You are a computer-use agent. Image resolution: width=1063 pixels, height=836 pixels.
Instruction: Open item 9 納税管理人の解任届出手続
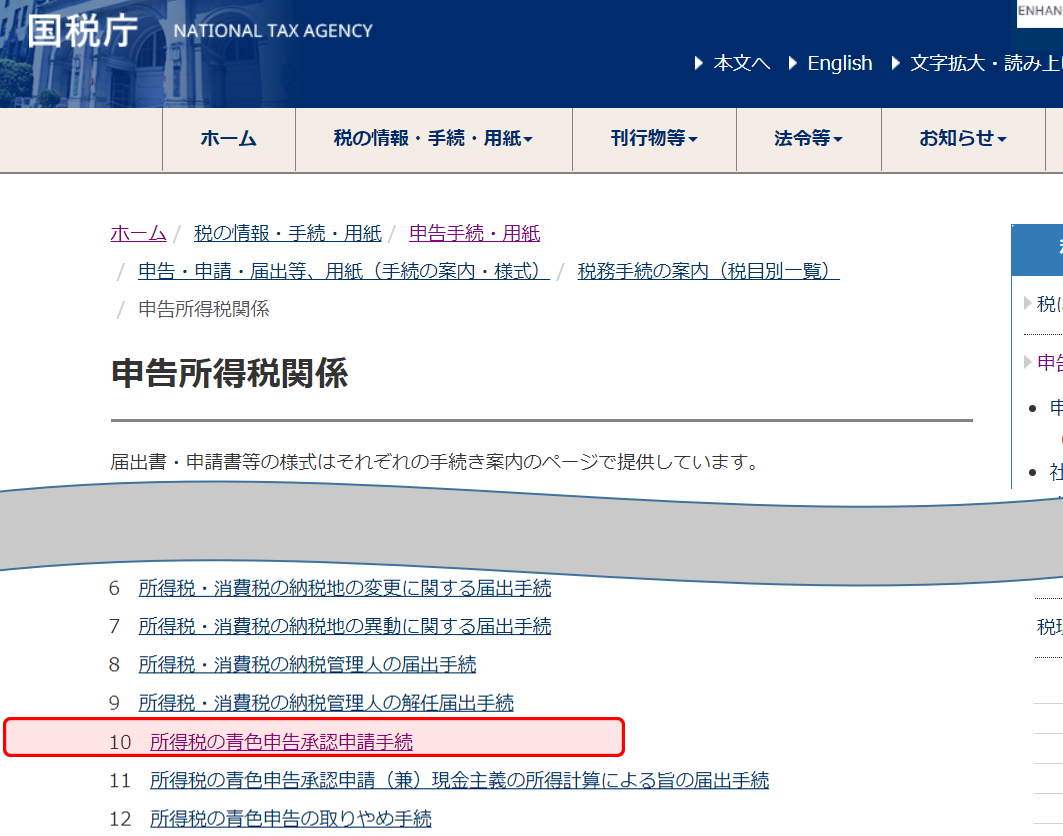click(x=326, y=703)
